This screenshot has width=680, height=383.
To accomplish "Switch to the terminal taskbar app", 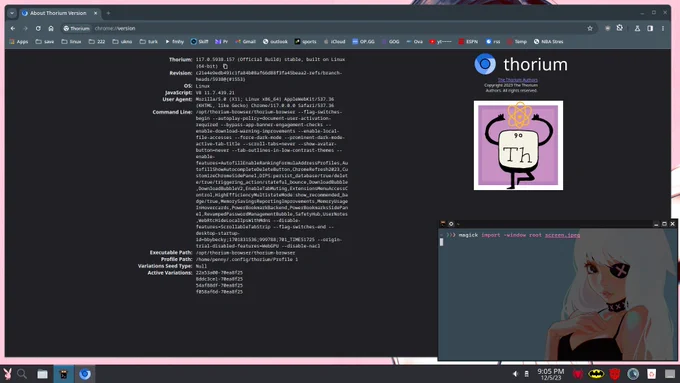I will tap(63, 374).
